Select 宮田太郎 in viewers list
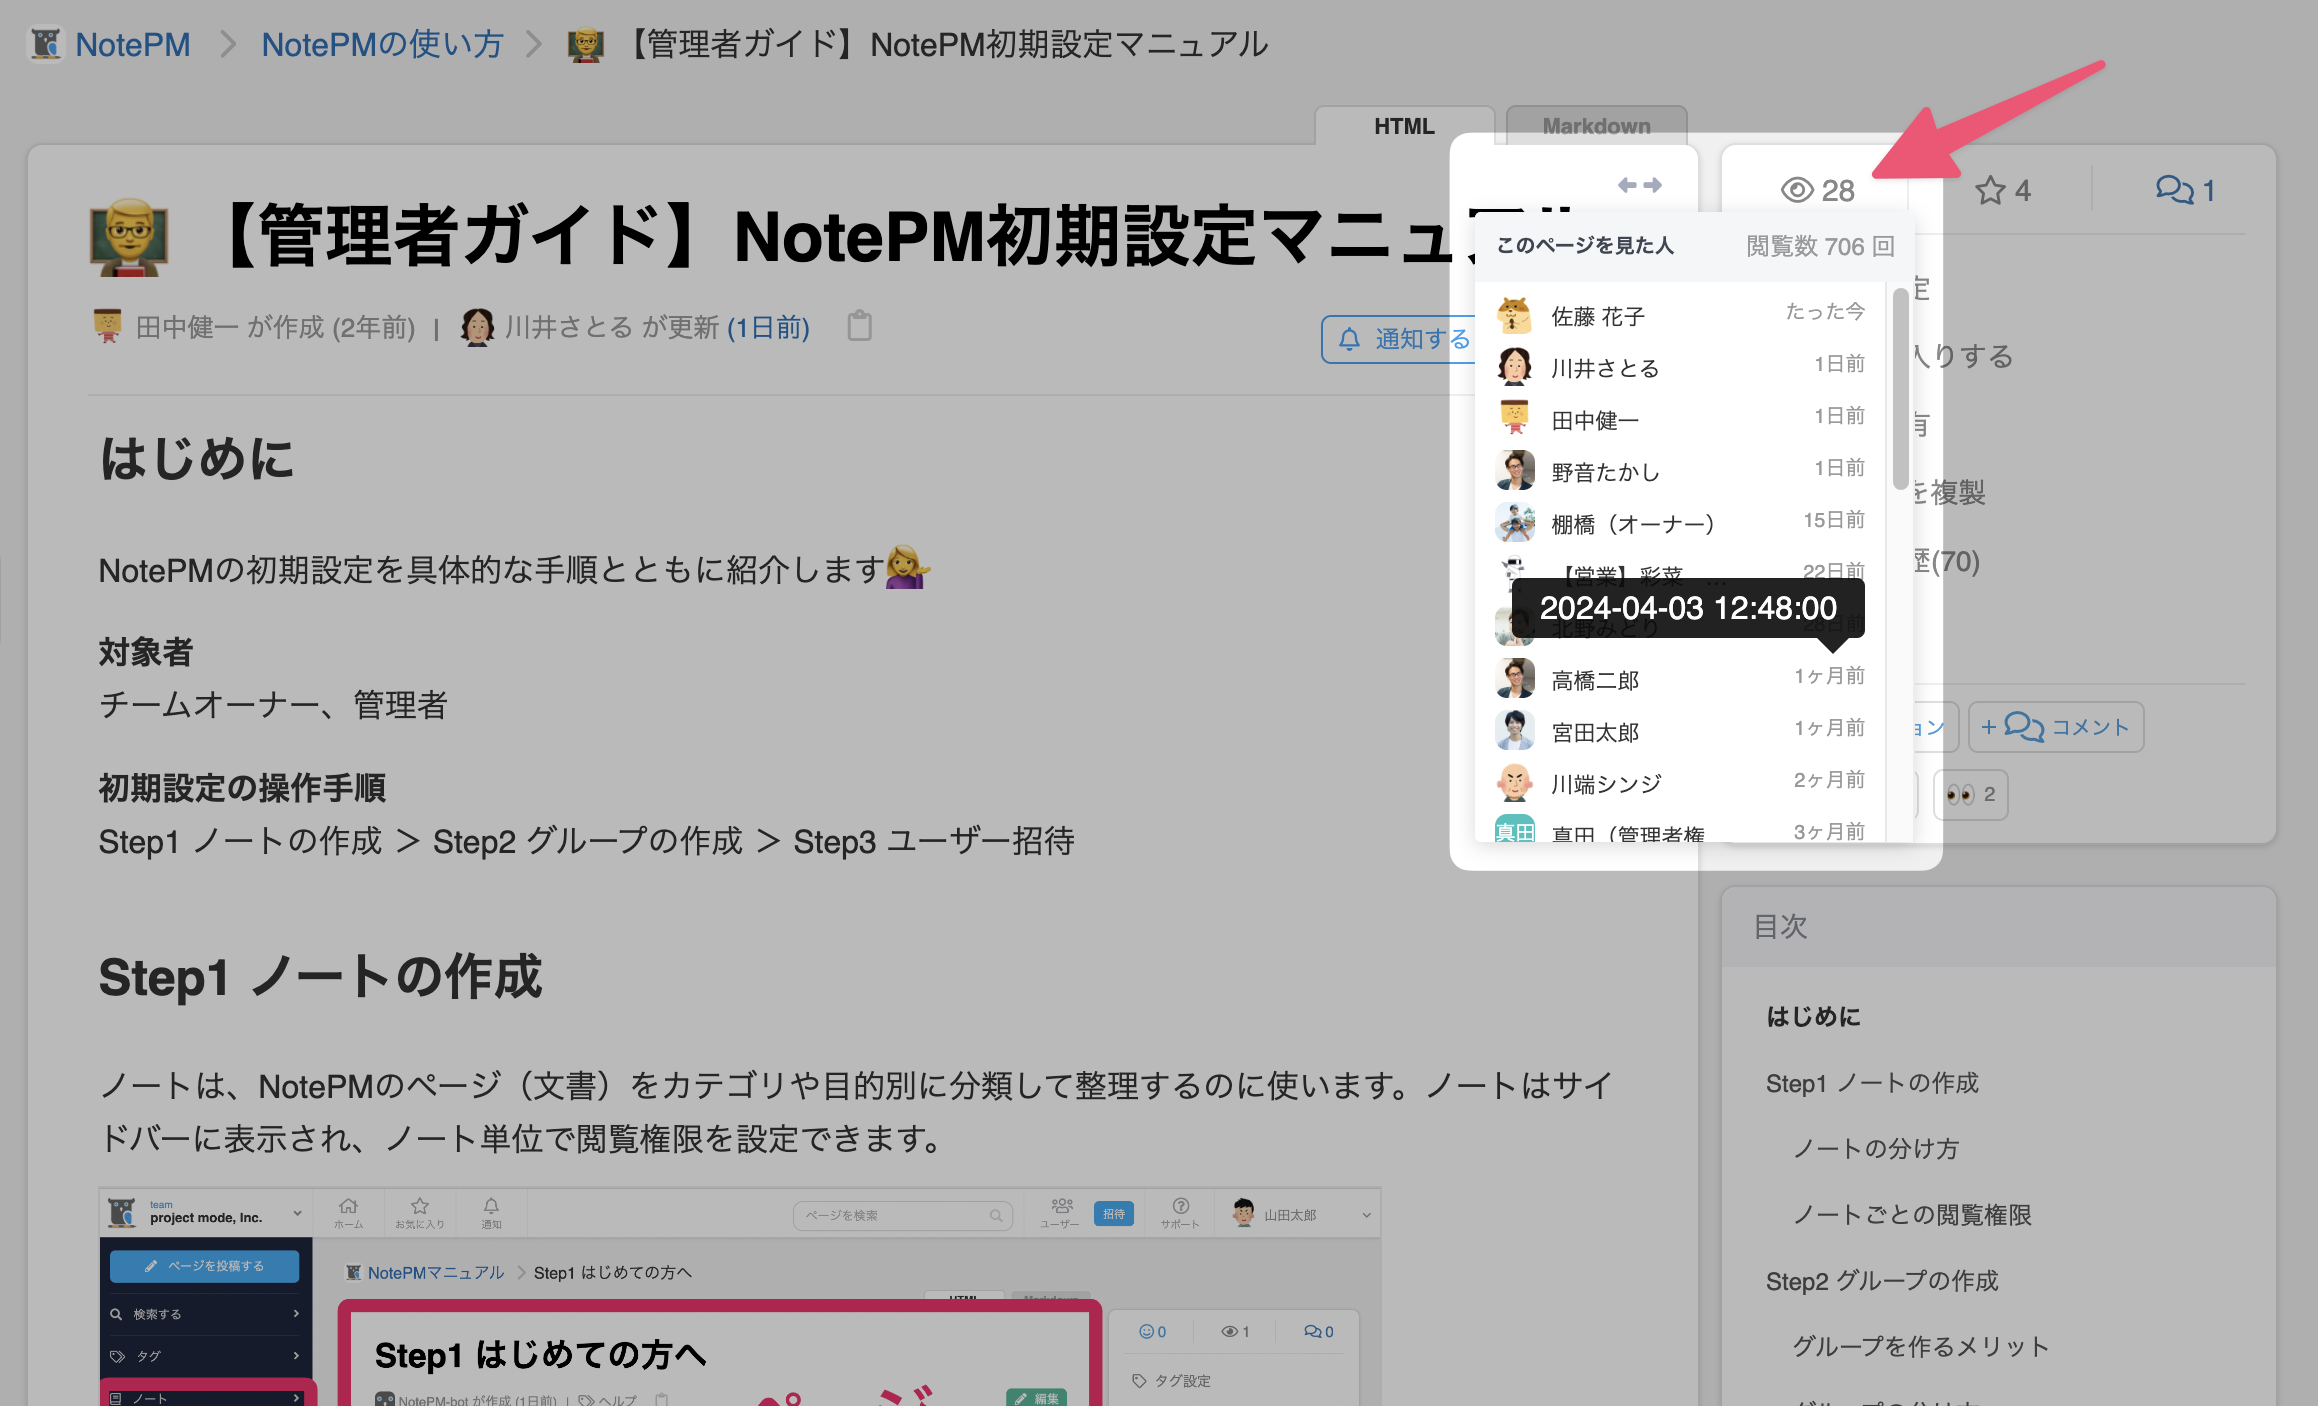The width and height of the screenshot is (2318, 1406). pos(1680,732)
